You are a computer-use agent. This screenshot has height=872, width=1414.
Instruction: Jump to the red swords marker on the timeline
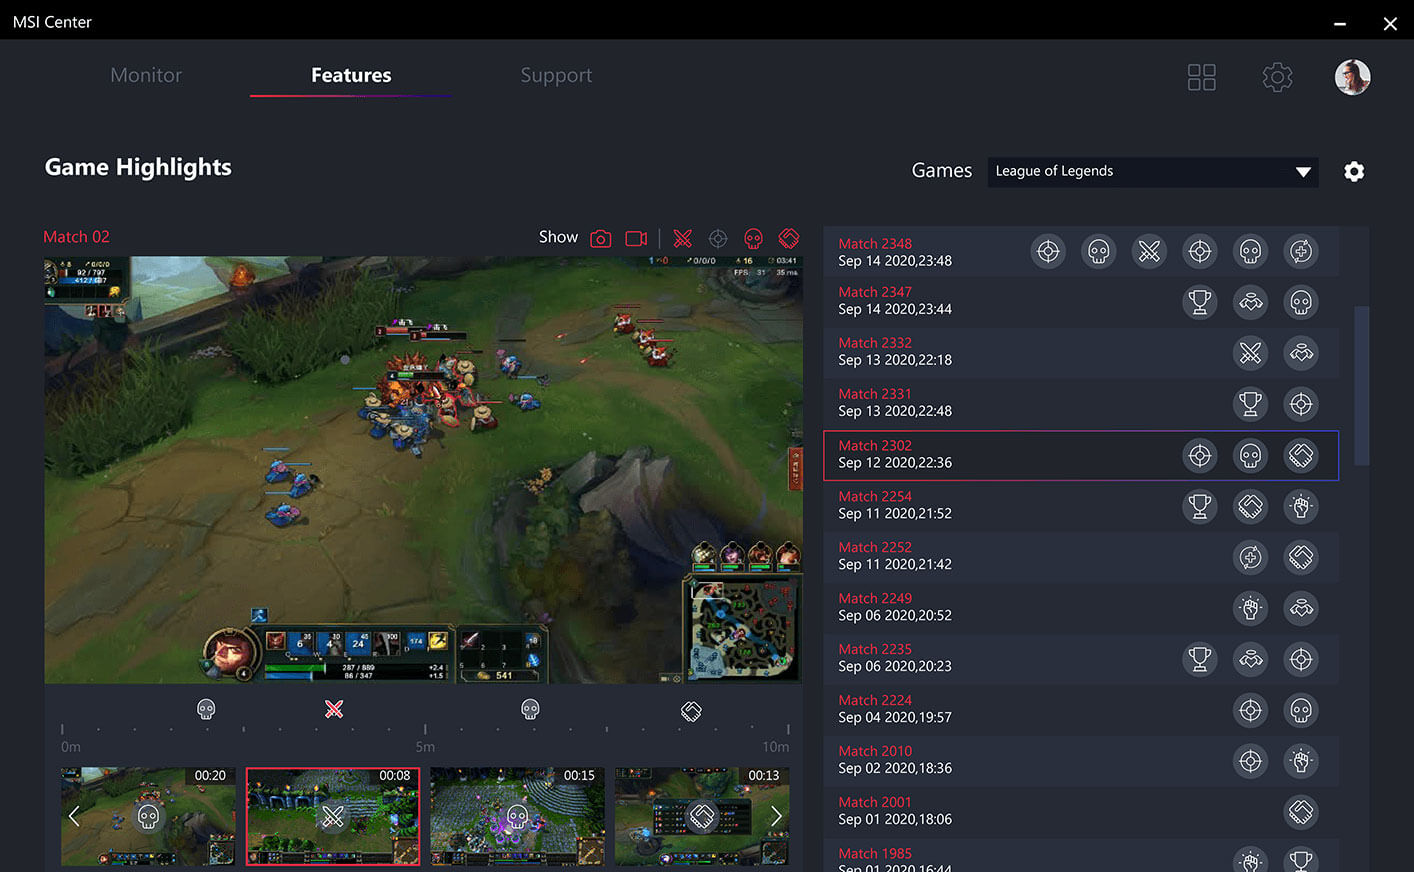click(x=334, y=709)
